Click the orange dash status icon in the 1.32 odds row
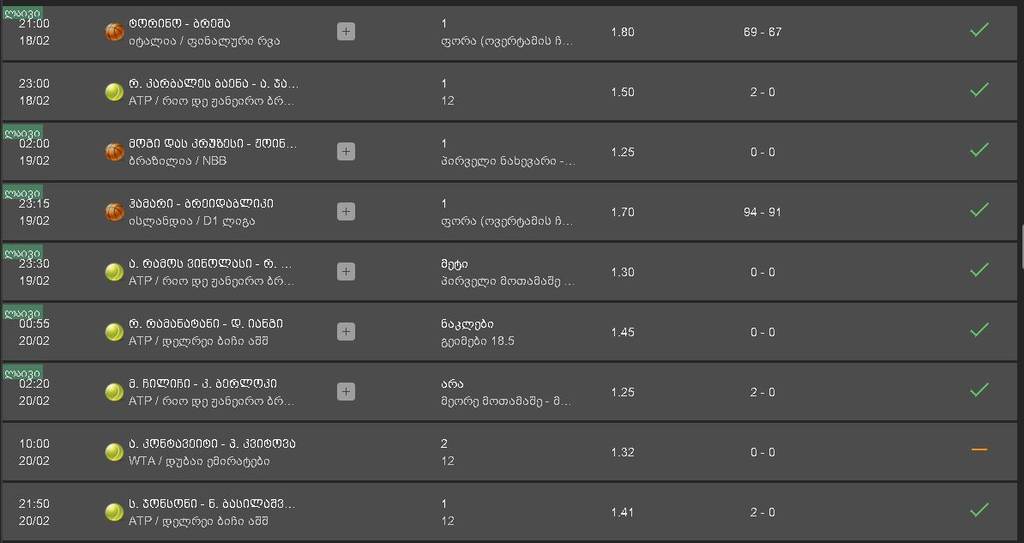Screen dimensions: 1024x543 (x=979, y=450)
